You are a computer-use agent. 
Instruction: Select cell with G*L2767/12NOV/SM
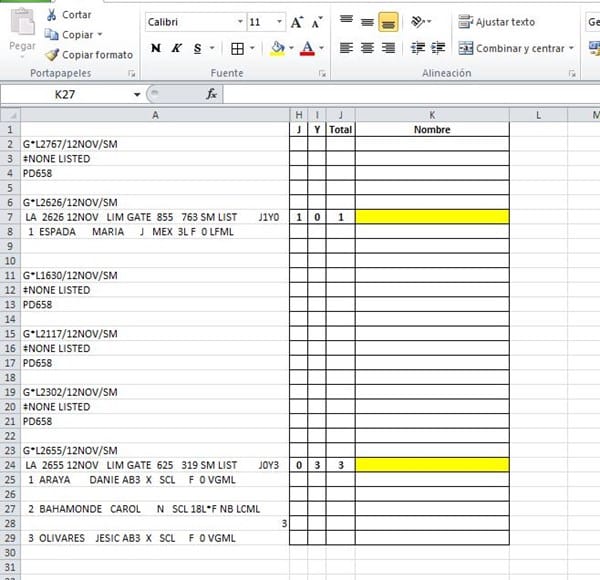click(155, 144)
